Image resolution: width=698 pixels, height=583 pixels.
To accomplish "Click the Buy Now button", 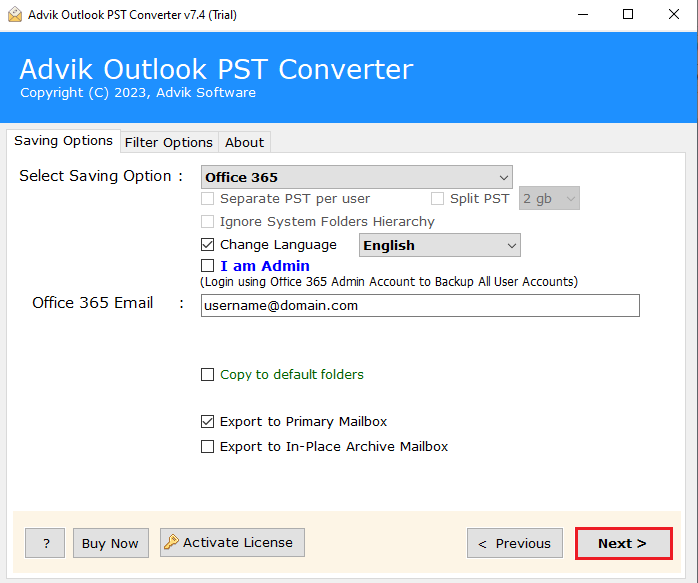I will click(x=110, y=543).
